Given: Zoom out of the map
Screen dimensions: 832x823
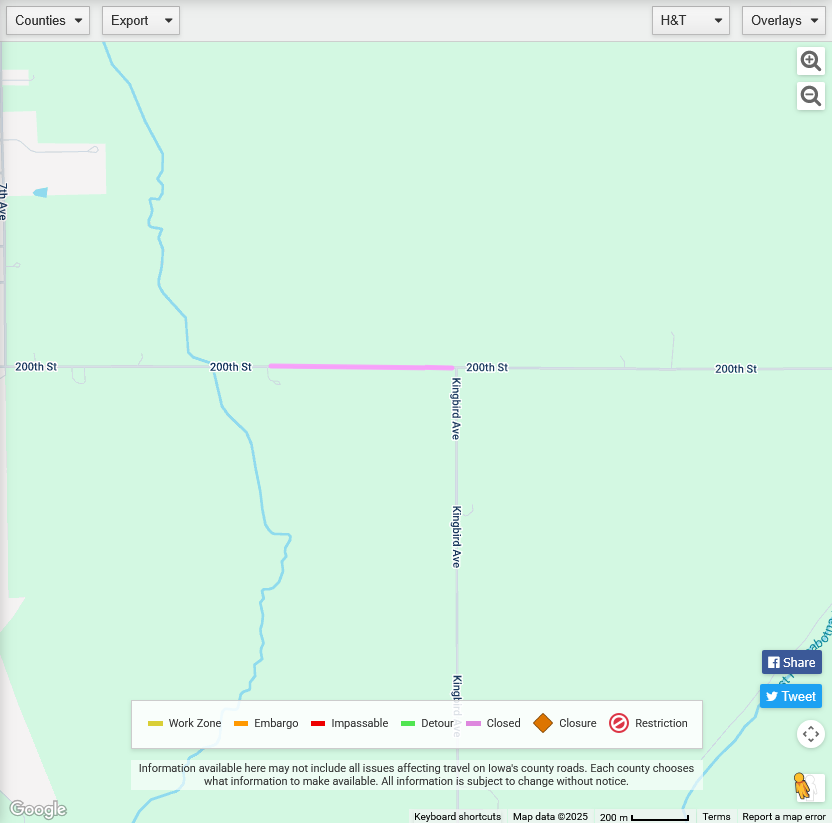Looking at the screenshot, I should click(x=811, y=96).
